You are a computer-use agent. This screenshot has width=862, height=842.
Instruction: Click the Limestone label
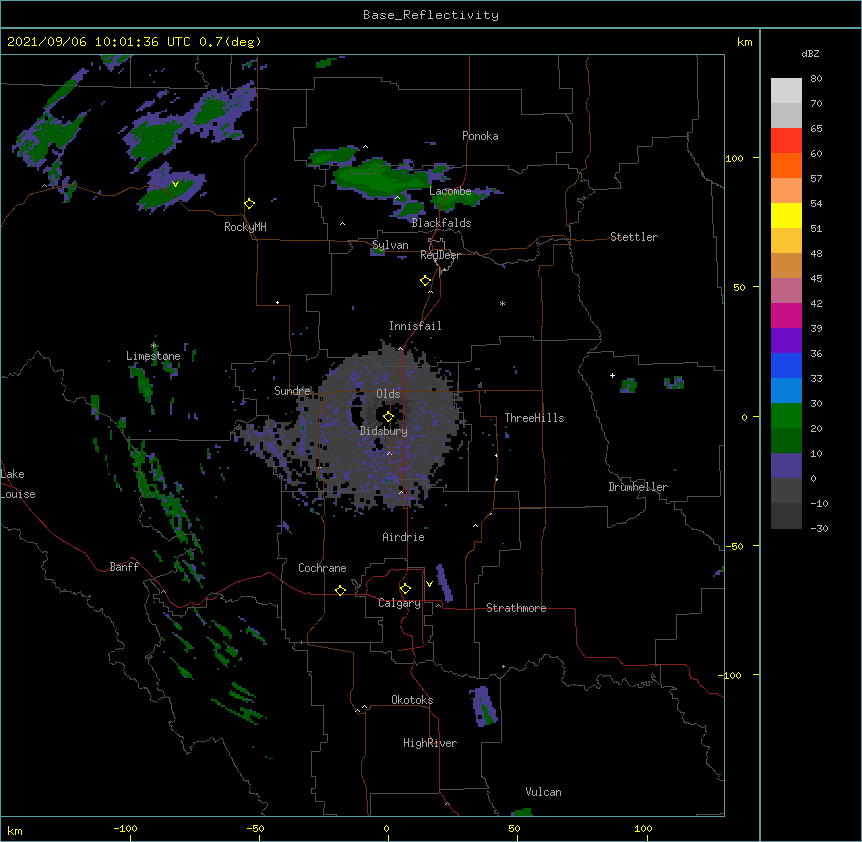click(x=153, y=356)
